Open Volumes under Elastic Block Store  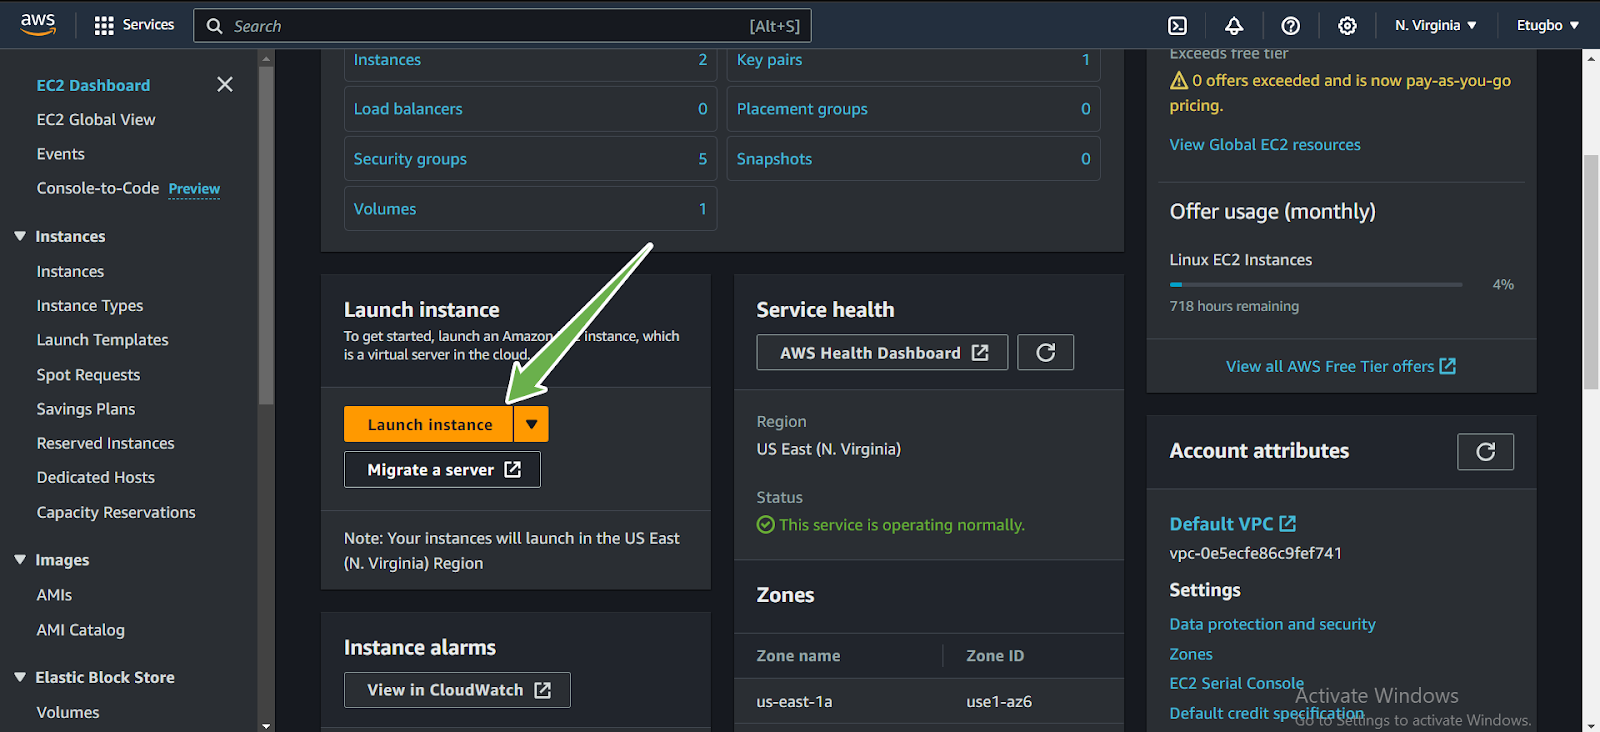68,712
